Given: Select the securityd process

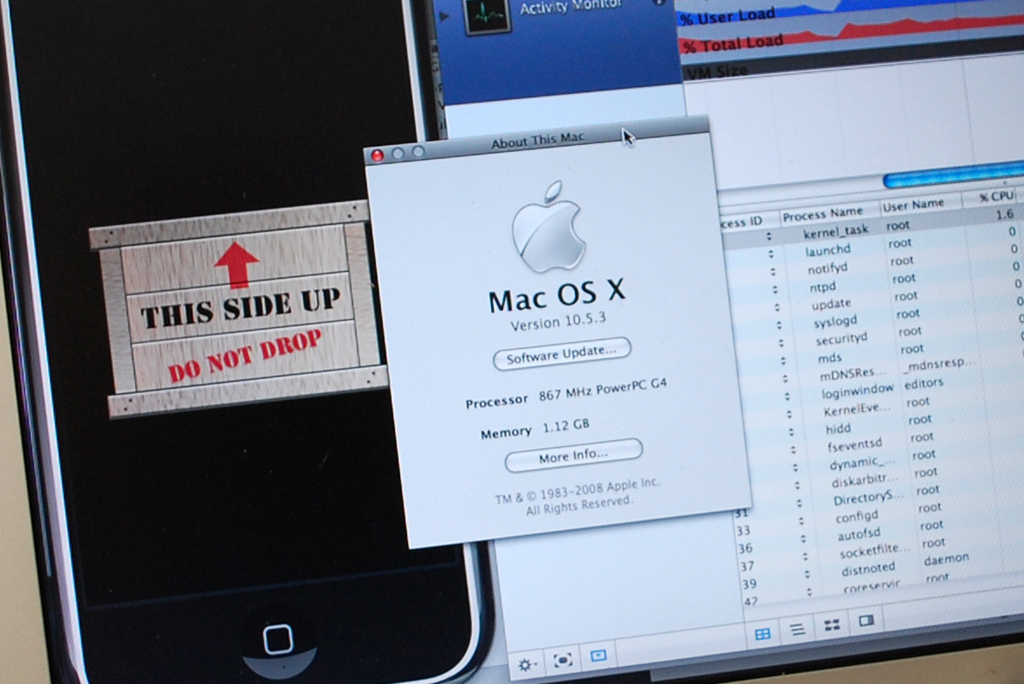Looking at the screenshot, I should [x=841, y=338].
